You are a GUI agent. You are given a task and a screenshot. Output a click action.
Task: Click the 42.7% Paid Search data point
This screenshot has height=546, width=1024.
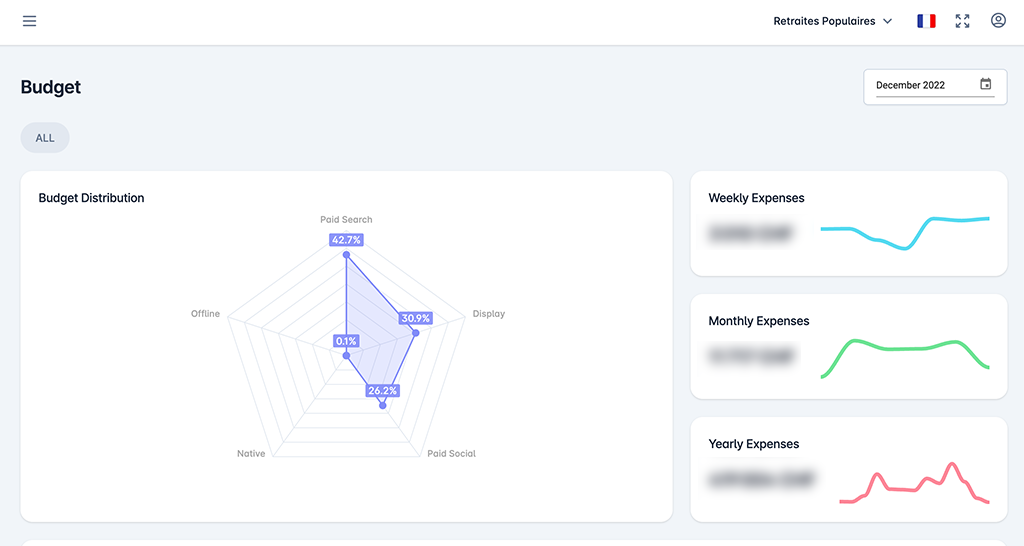[346, 255]
